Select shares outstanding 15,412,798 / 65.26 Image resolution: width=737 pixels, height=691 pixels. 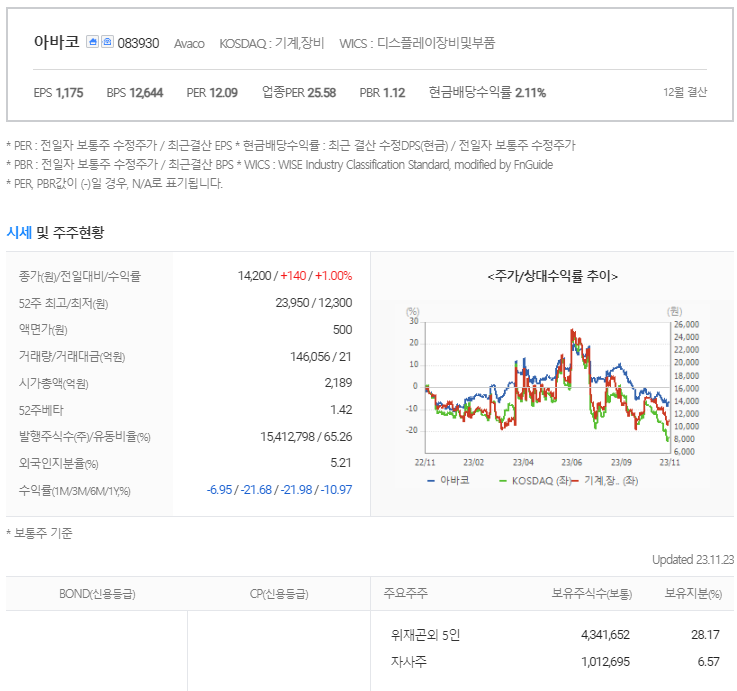(306, 436)
